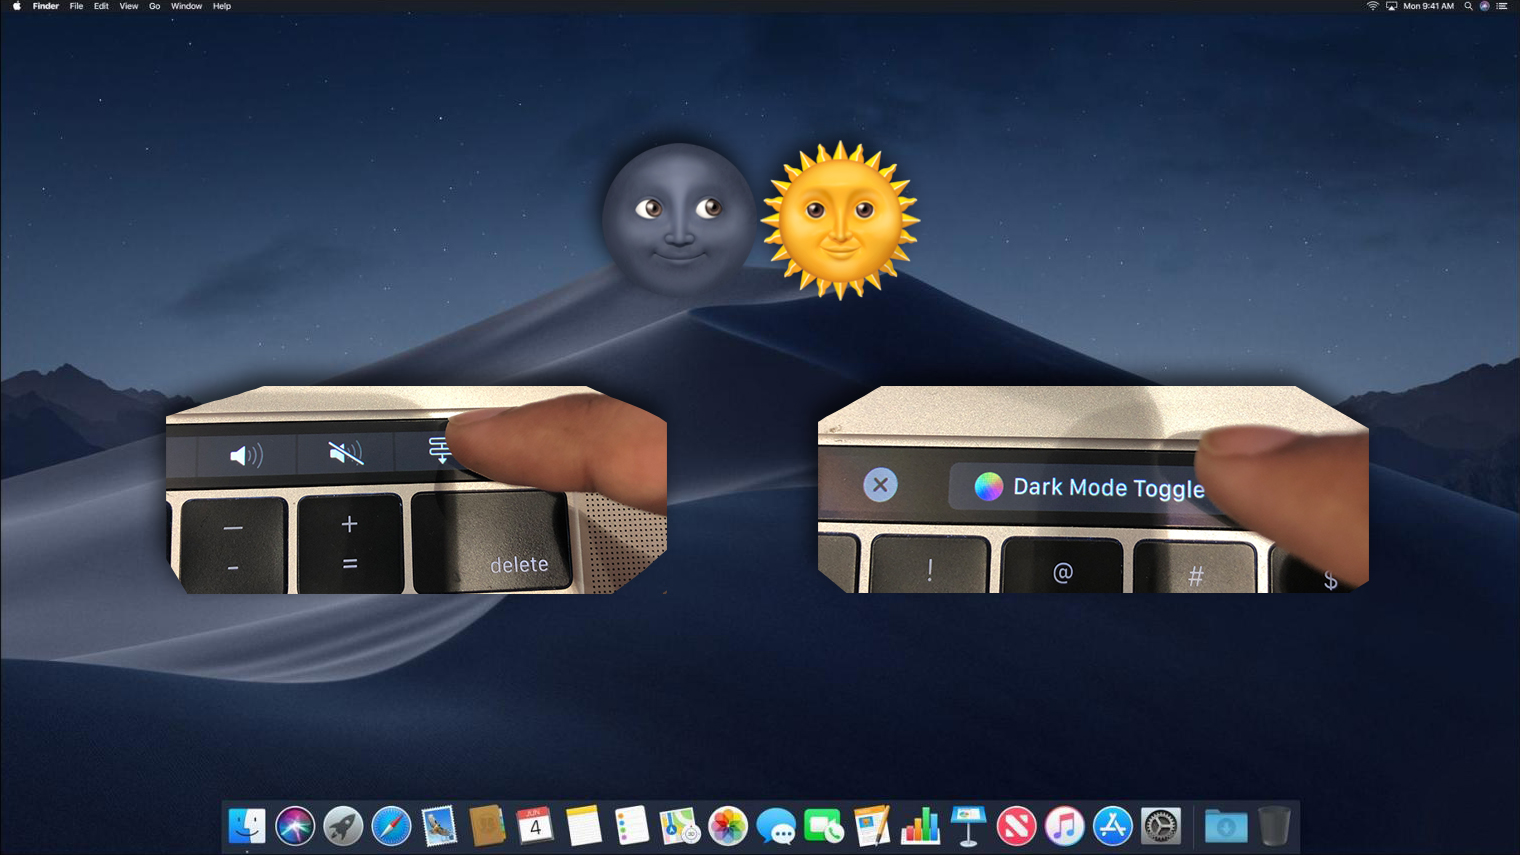The image size is (1520, 855).
Task: Open Finder from the Dock
Action: pos(247,827)
